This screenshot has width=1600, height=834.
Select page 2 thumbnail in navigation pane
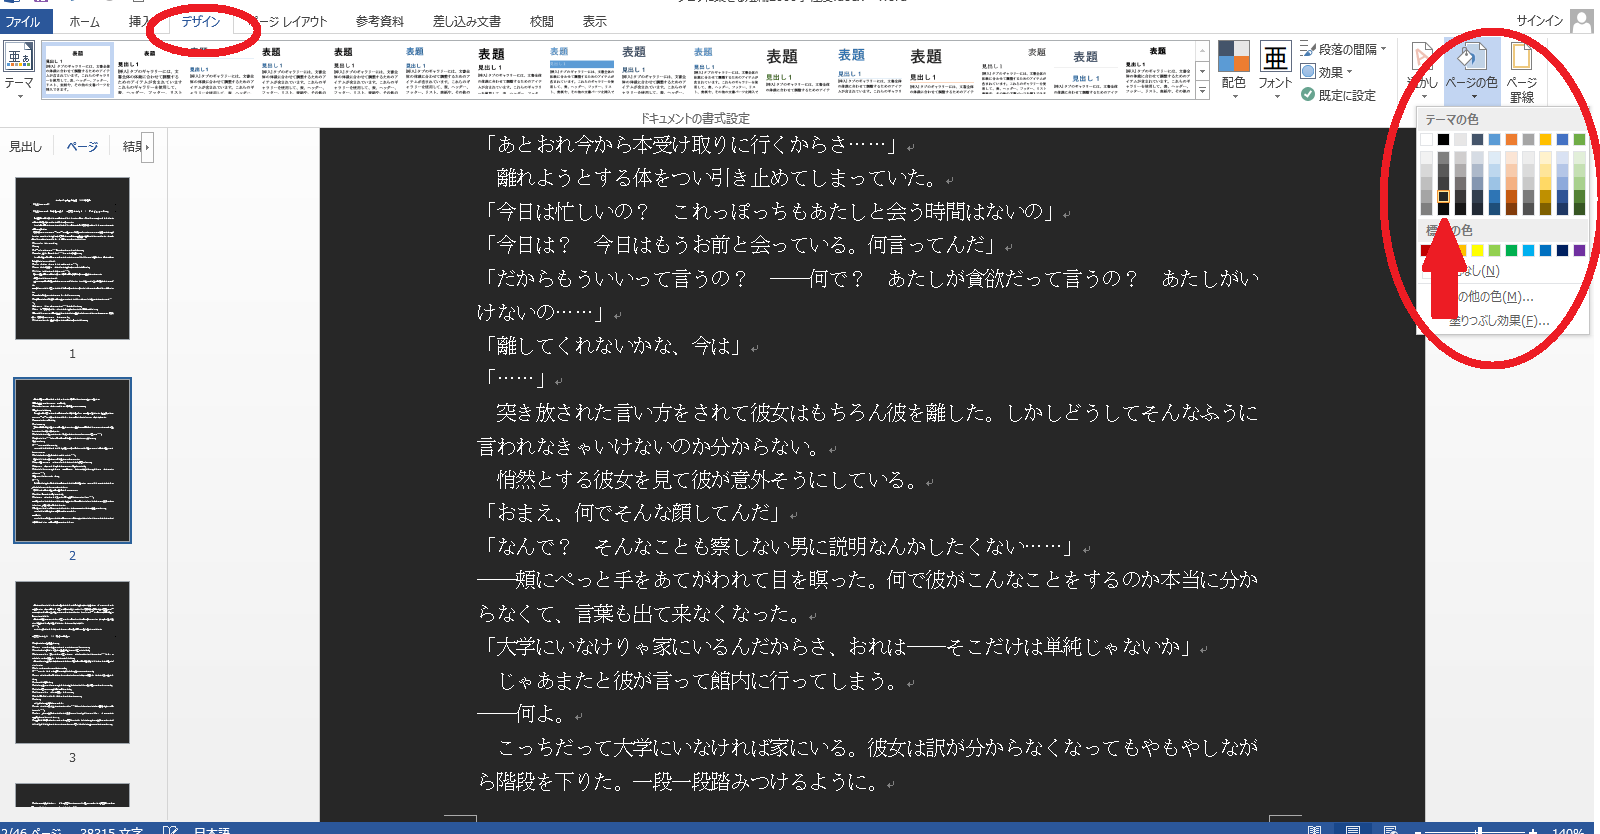[x=72, y=460]
